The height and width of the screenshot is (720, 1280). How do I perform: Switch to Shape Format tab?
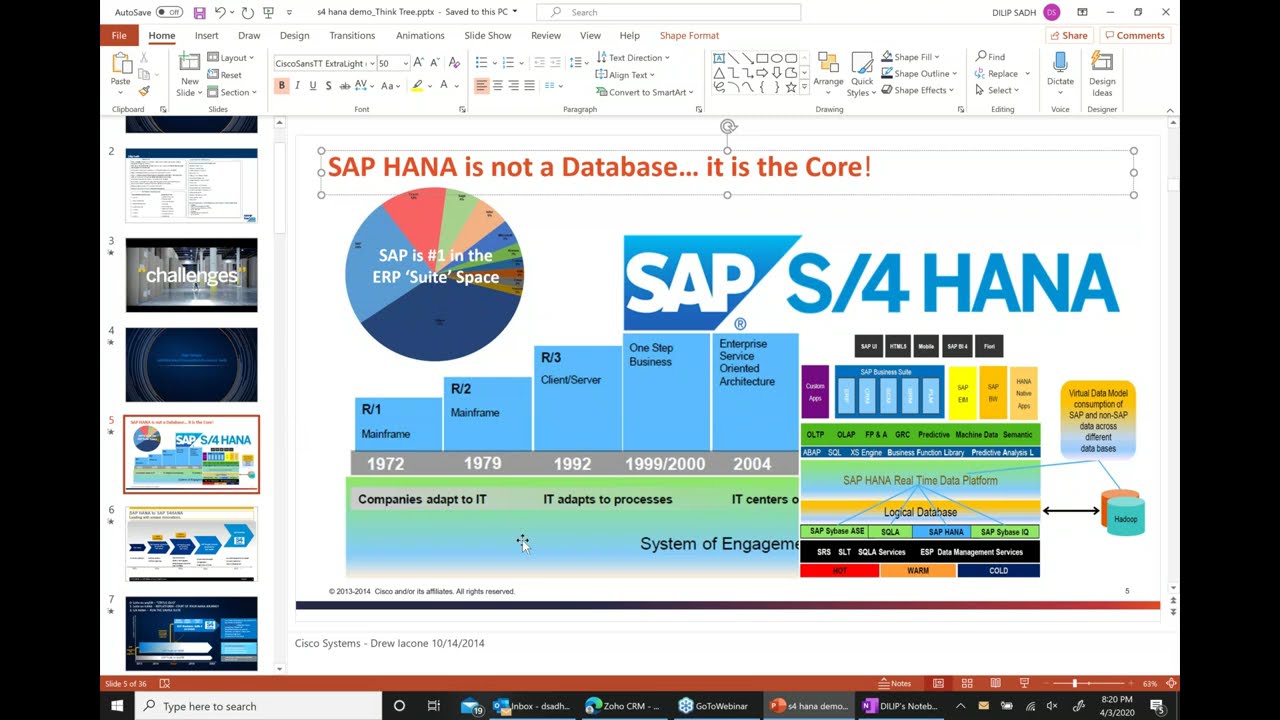689,35
